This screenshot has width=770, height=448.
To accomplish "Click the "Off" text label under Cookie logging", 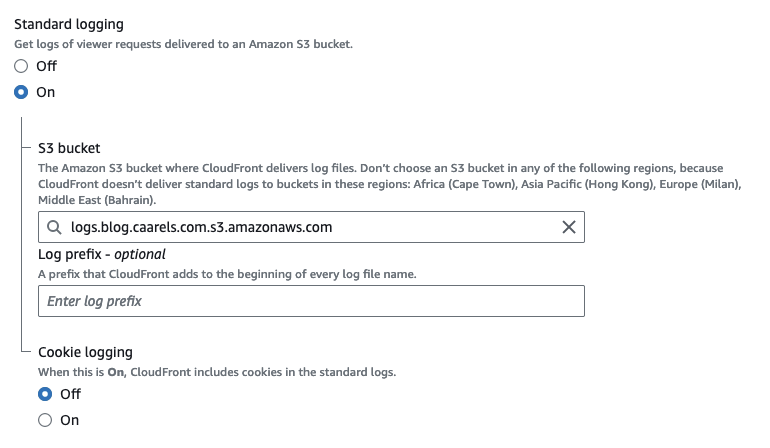I will (70, 394).
